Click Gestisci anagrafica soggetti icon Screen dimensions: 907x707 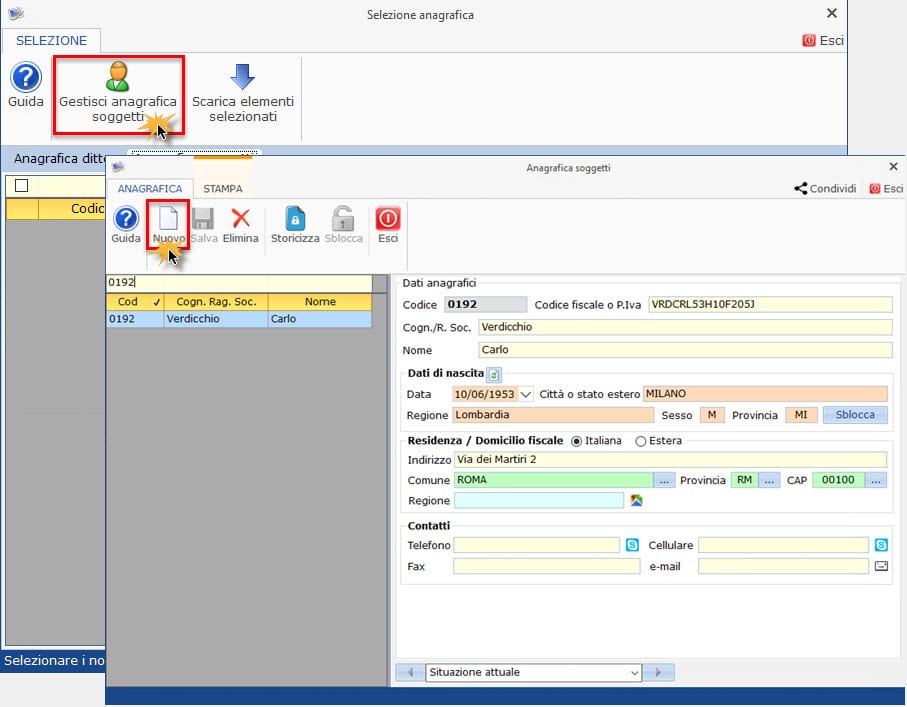click(x=118, y=76)
